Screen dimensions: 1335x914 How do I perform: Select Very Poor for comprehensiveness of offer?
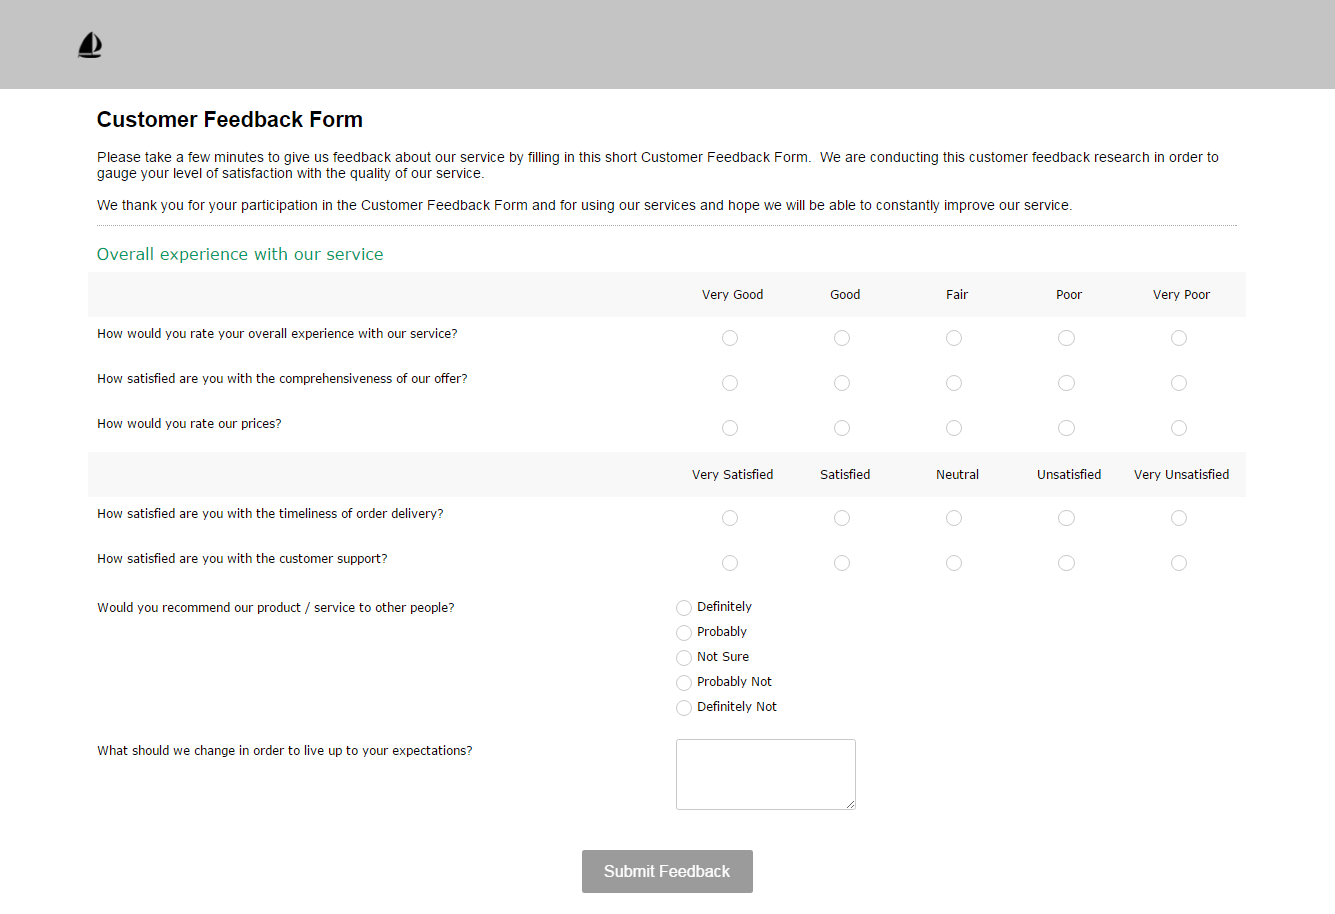coord(1179,383)
